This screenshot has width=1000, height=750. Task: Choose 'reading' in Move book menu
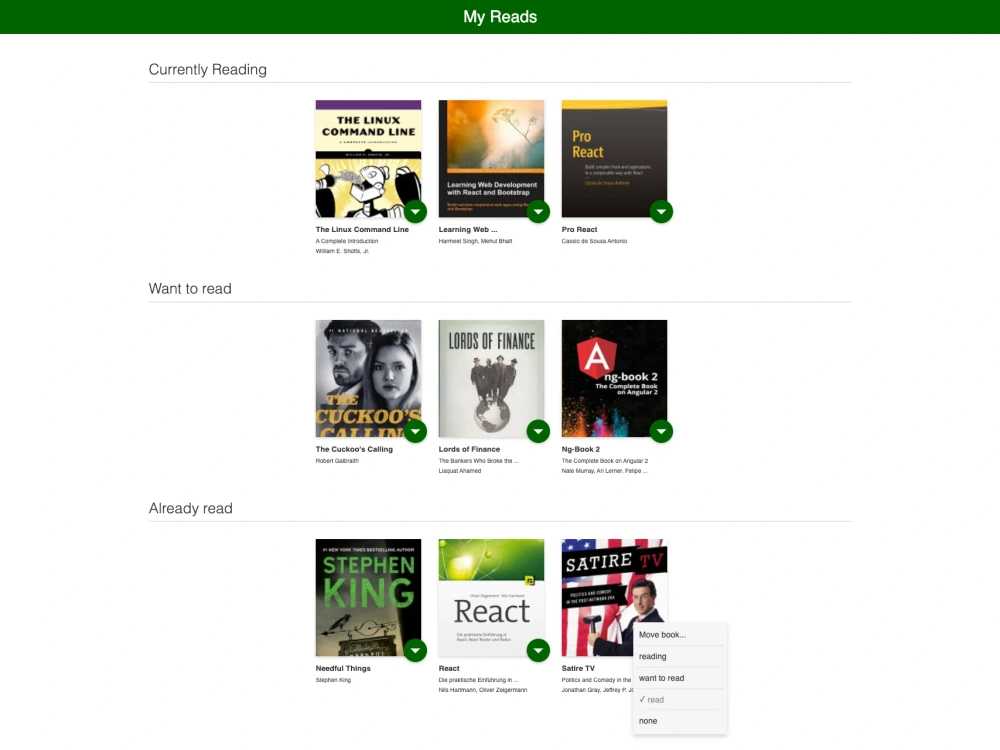(x=680, y=656)
